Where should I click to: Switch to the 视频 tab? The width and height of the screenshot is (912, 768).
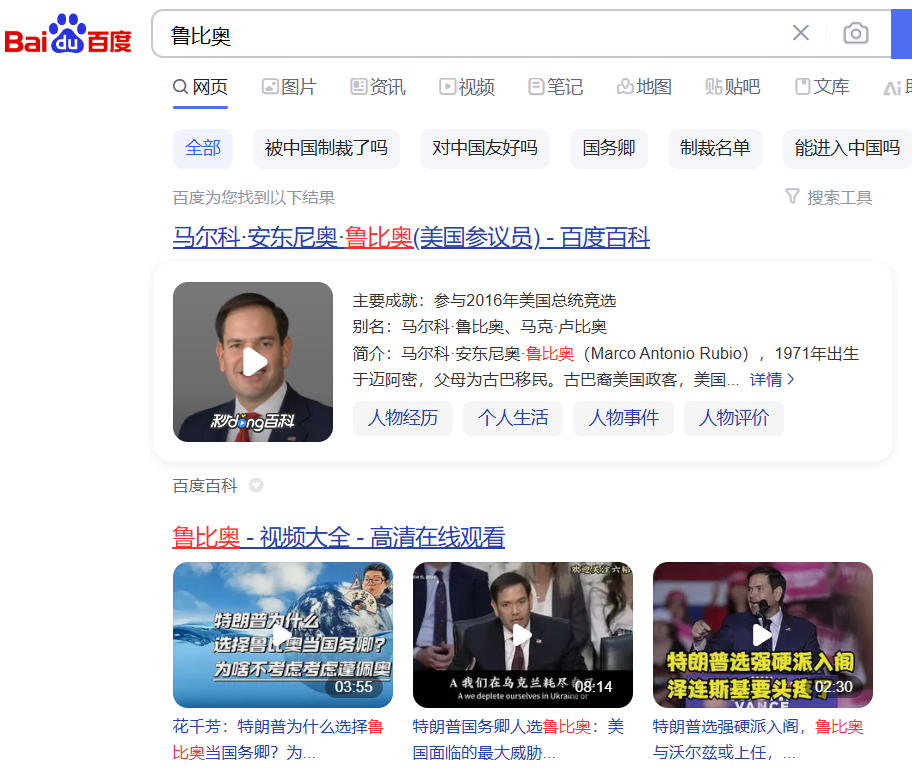point(466,87)
